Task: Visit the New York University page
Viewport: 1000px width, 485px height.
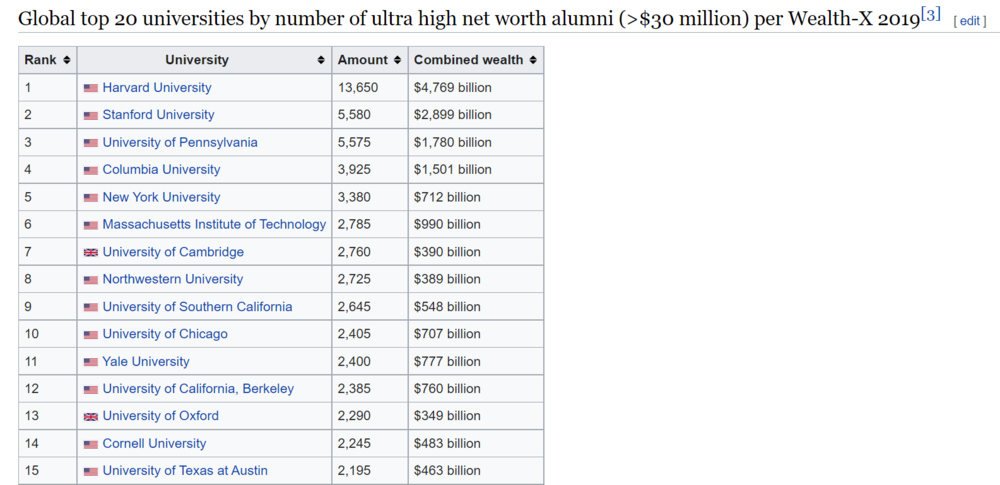Action: pyautogui.click(x=161, y=197)
